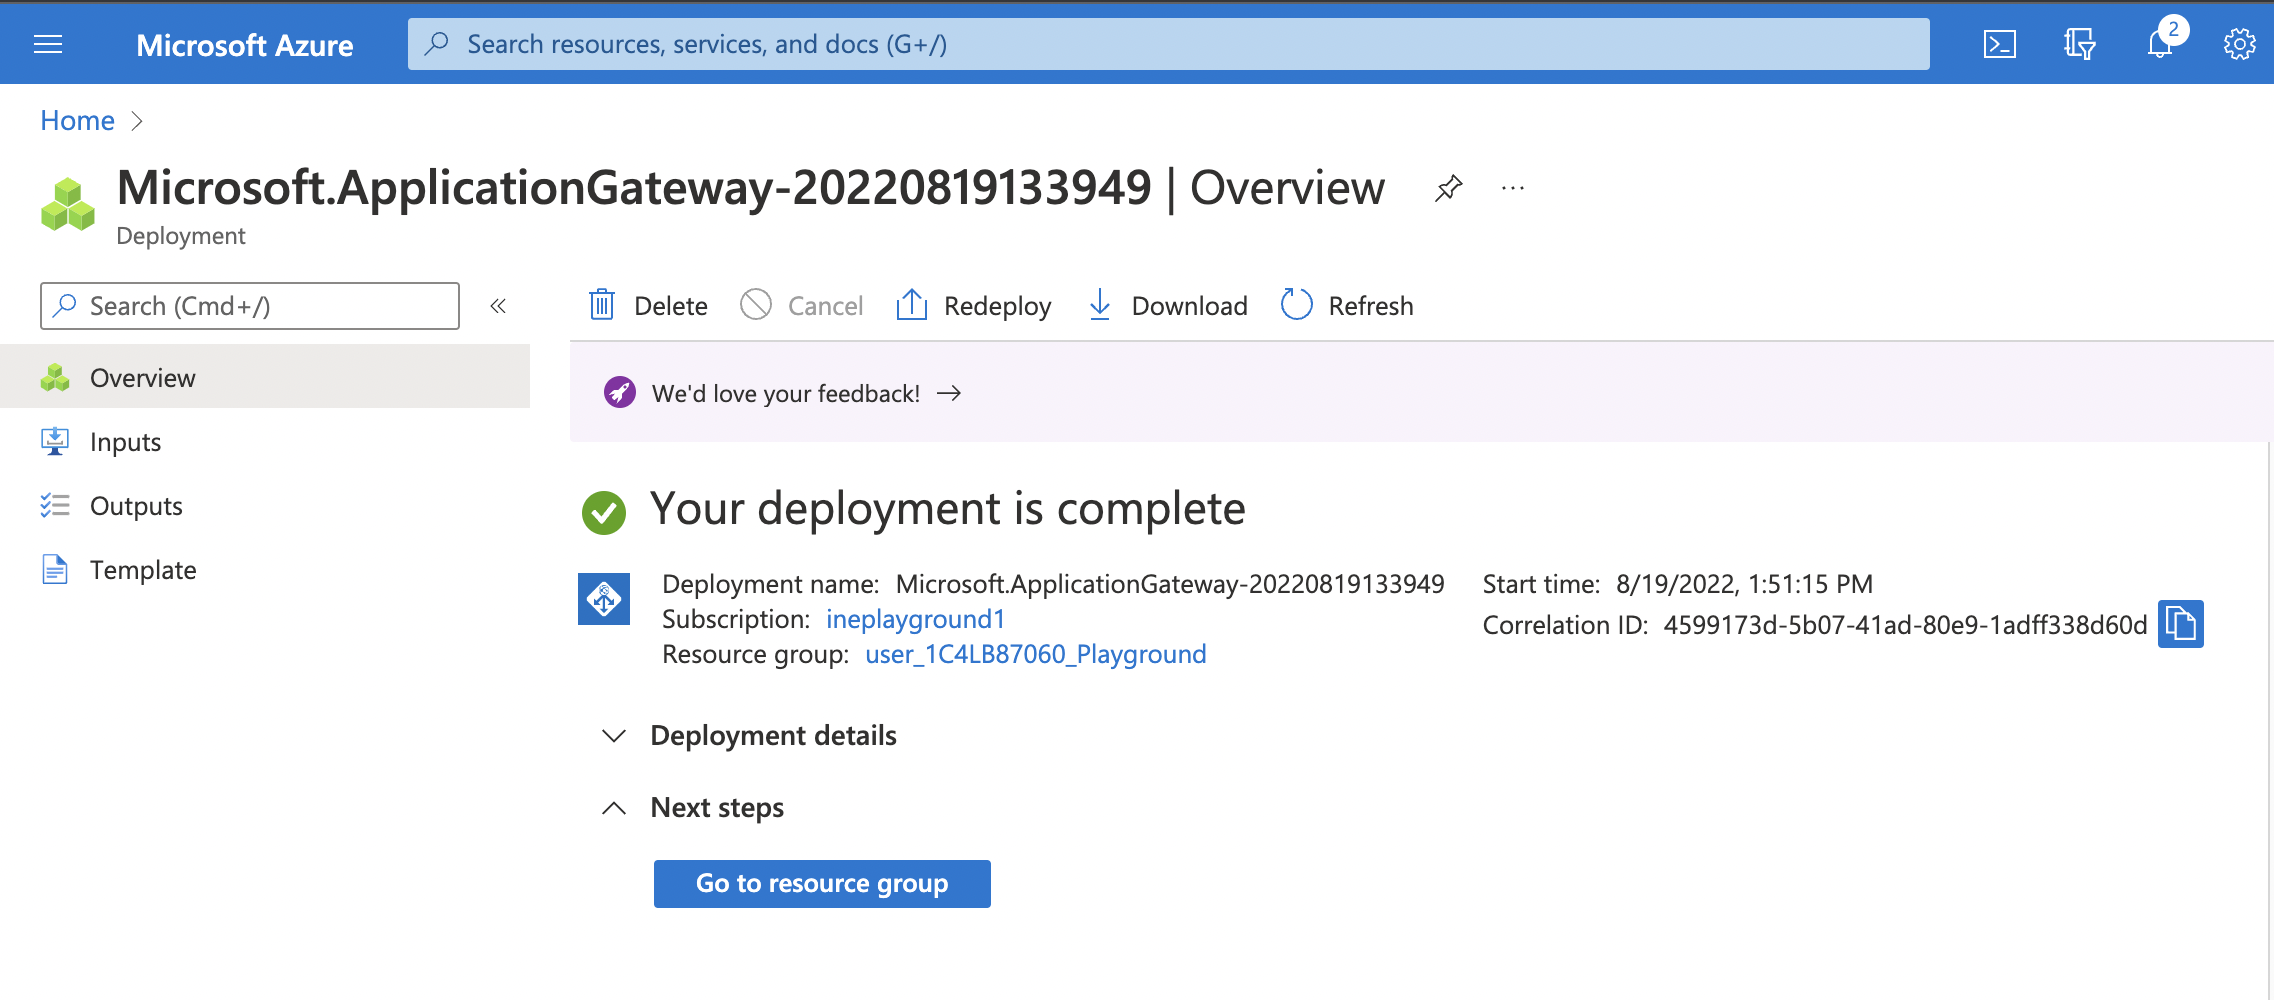Open directories and subscriptions filter icon
Screen dimensions: 2274x1000
(x=2079, y=44)
